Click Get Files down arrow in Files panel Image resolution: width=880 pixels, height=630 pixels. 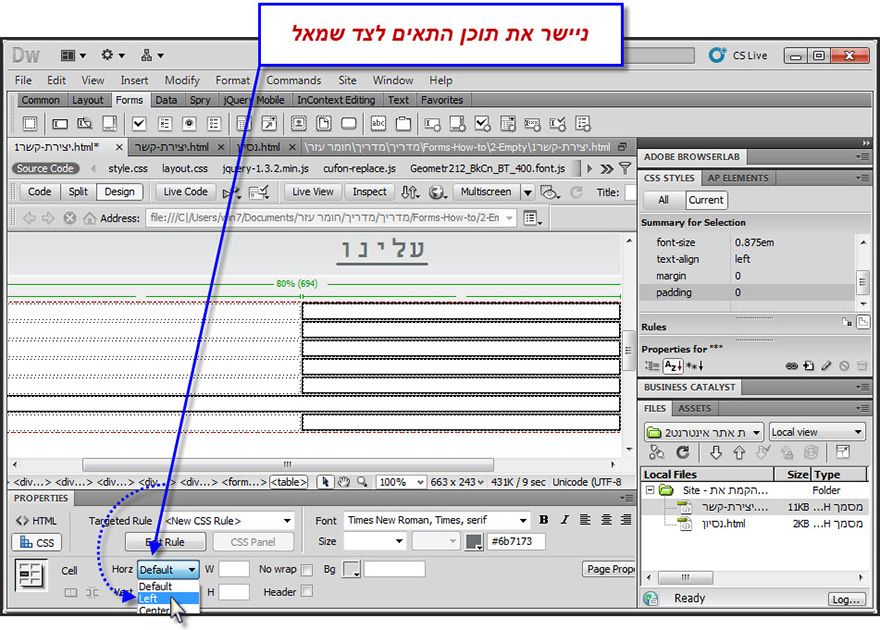[x=716, y=452]
